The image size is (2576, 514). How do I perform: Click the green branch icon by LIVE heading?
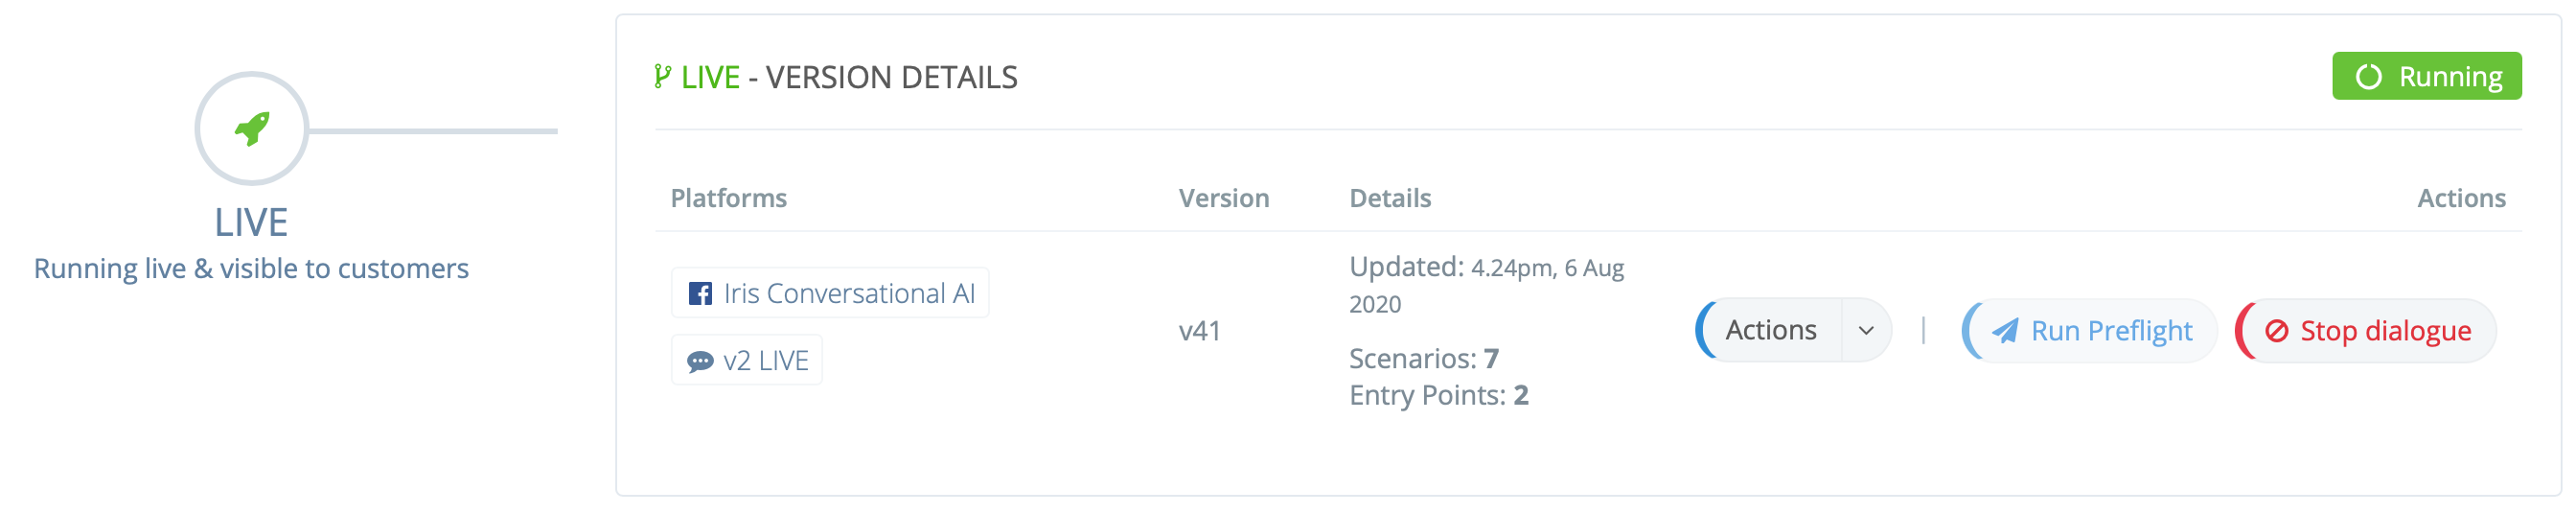pyautogui.click(x=662, y=77)
